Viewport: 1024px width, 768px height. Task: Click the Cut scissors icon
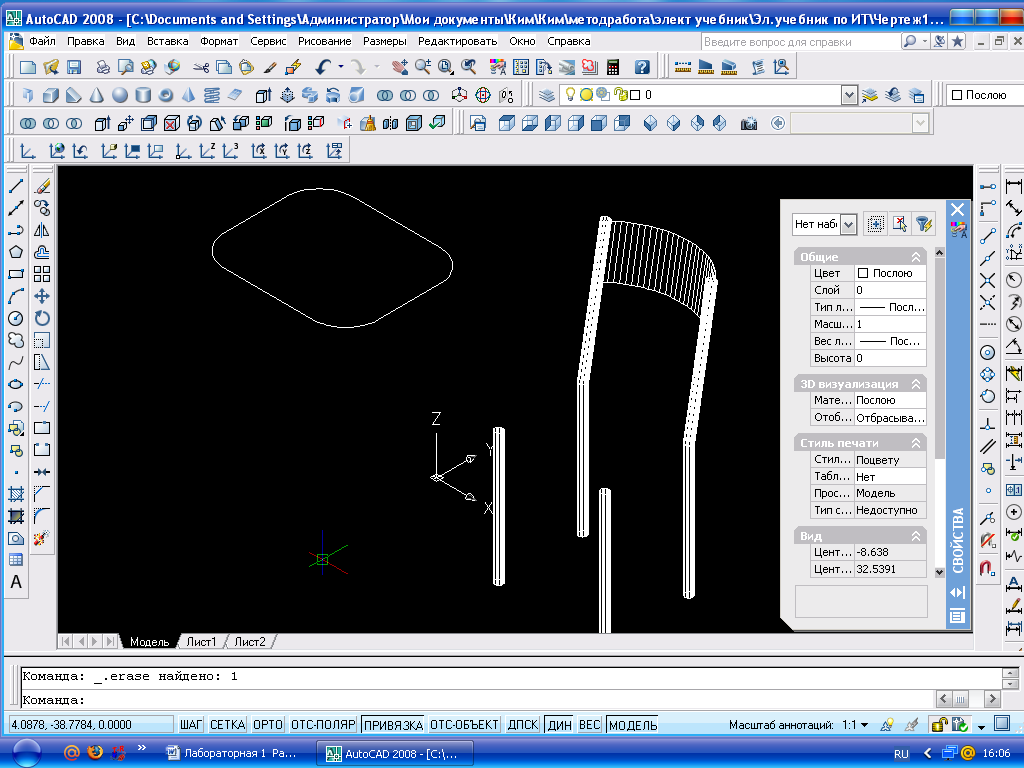pos(201,67)
